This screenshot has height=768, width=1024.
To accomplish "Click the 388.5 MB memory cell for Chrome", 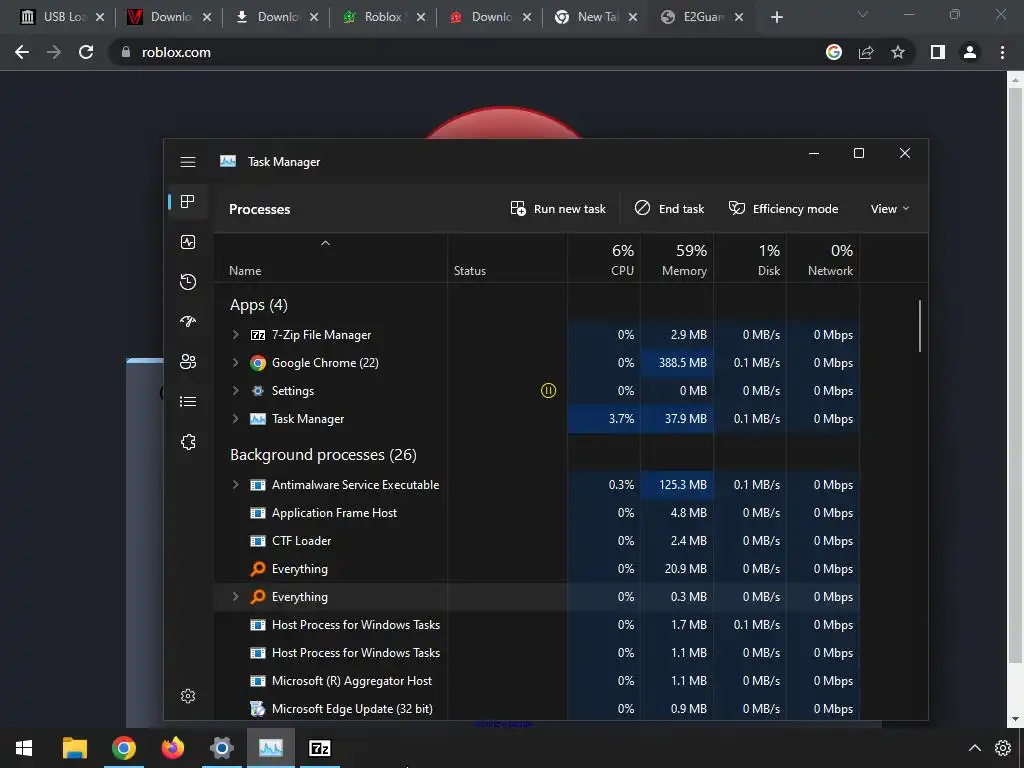I will pyautogui.click(x=677, y=362).
